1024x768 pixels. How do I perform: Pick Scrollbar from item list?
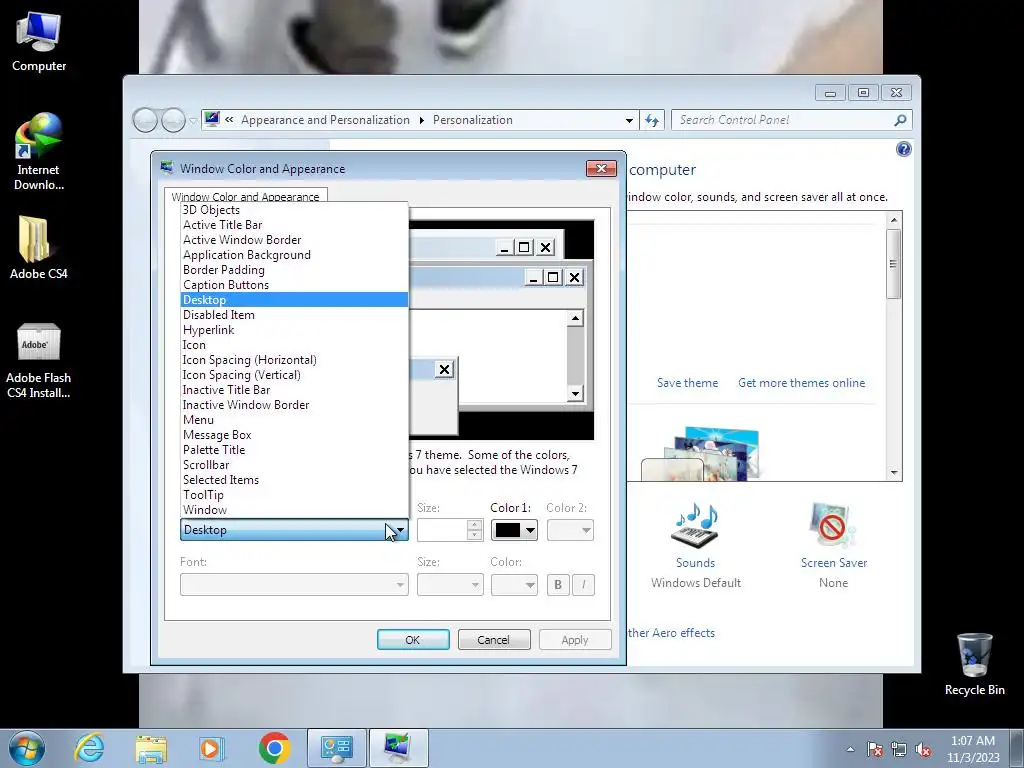(x=294, y=465)
